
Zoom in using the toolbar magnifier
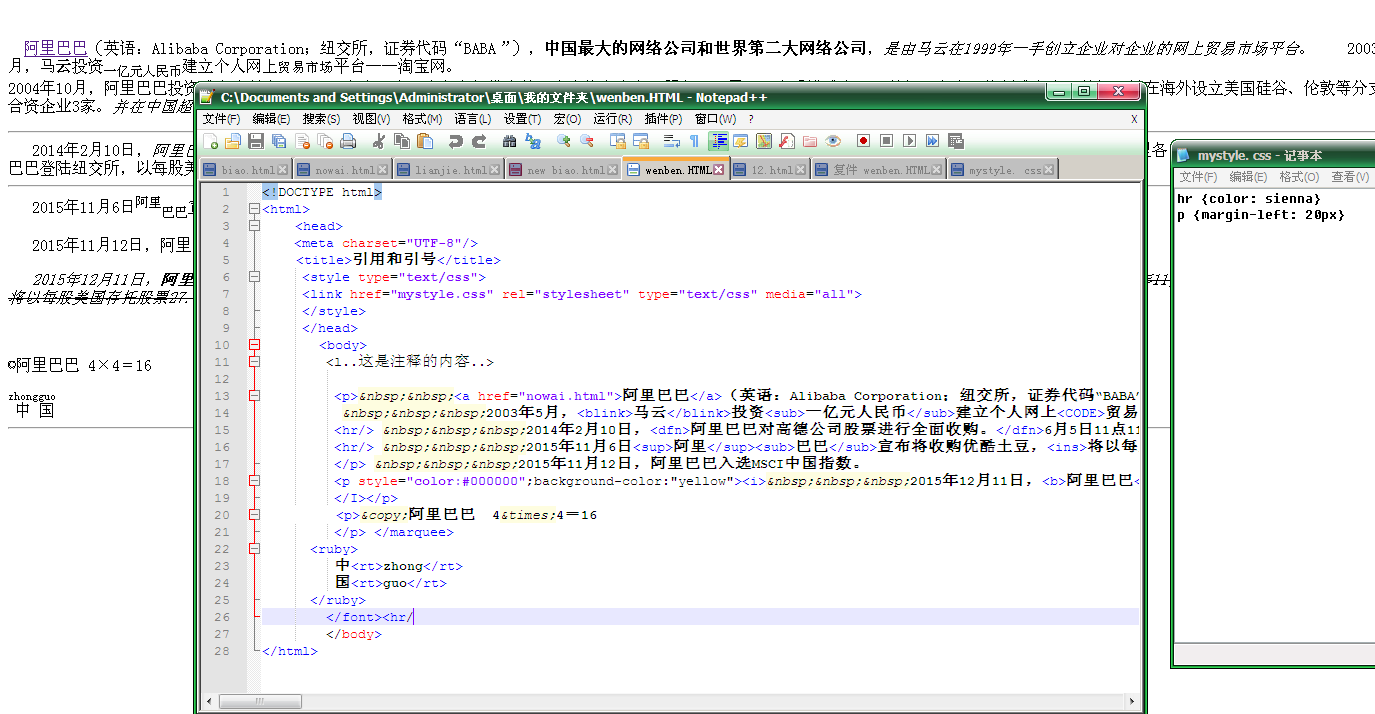click(564, 141)
